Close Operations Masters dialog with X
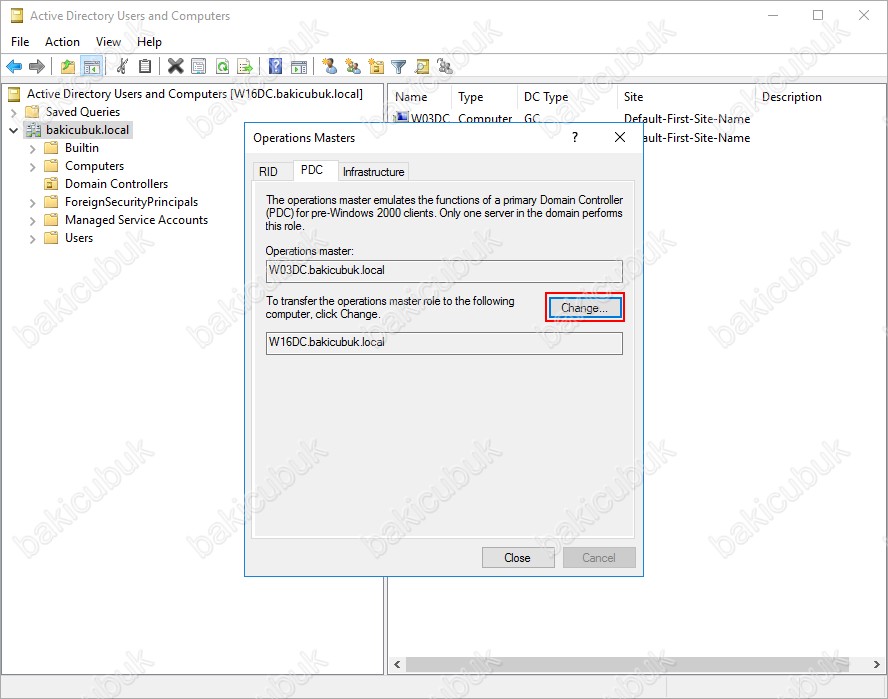Screen dimensions: 888x699 620,137
